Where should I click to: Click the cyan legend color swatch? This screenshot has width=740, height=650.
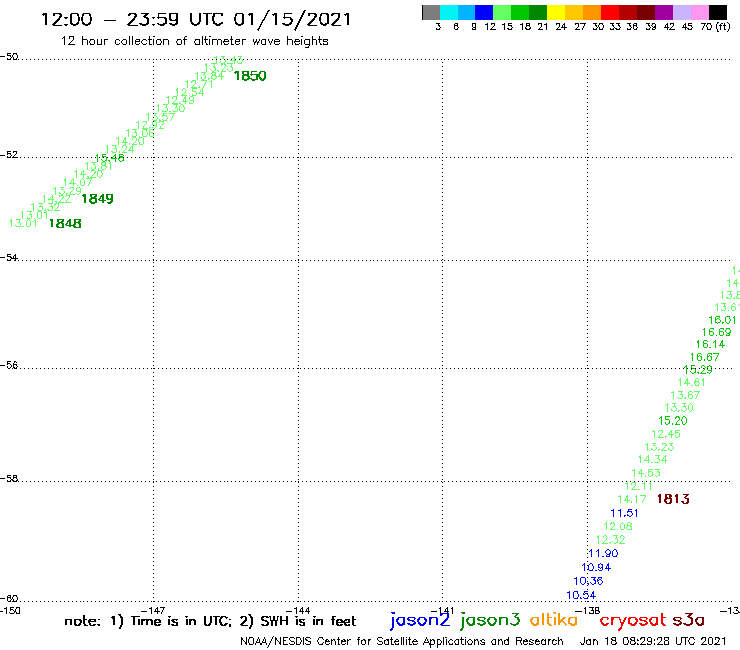click(449, 12)
